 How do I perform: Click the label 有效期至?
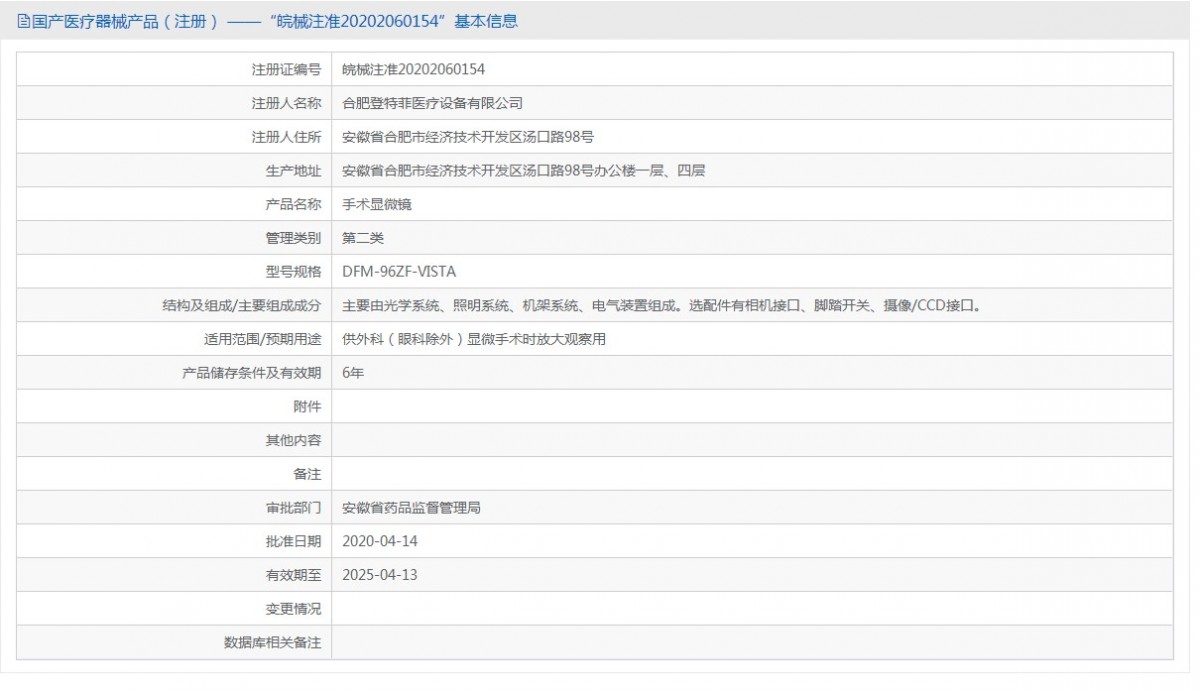pyautogui.click(x=293, y=575)
